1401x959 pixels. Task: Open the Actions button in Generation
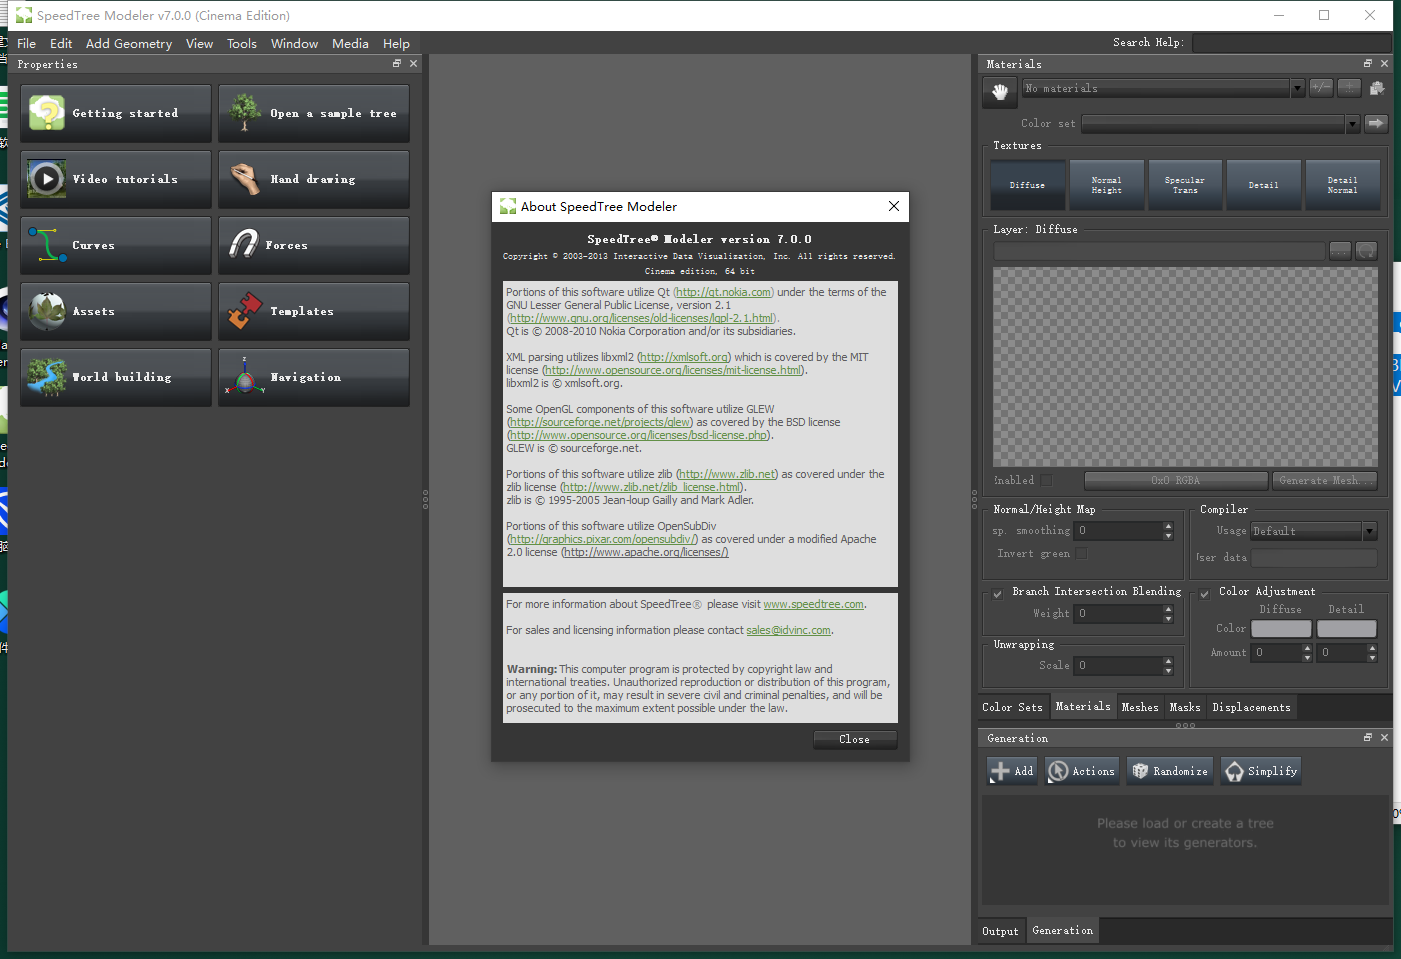pyautogui.click(x=1081, y=771)
